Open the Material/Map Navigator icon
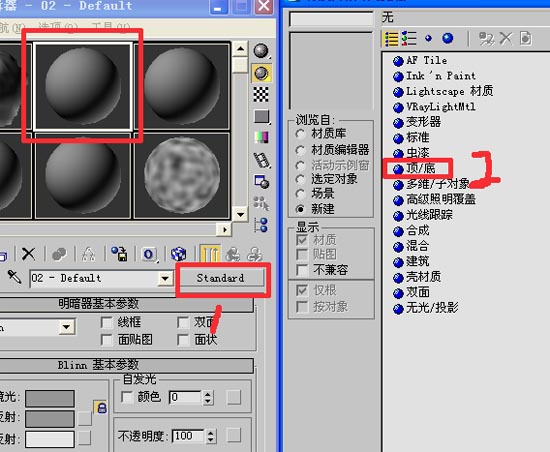Screen dimensions: 550x452 [261, 225]
